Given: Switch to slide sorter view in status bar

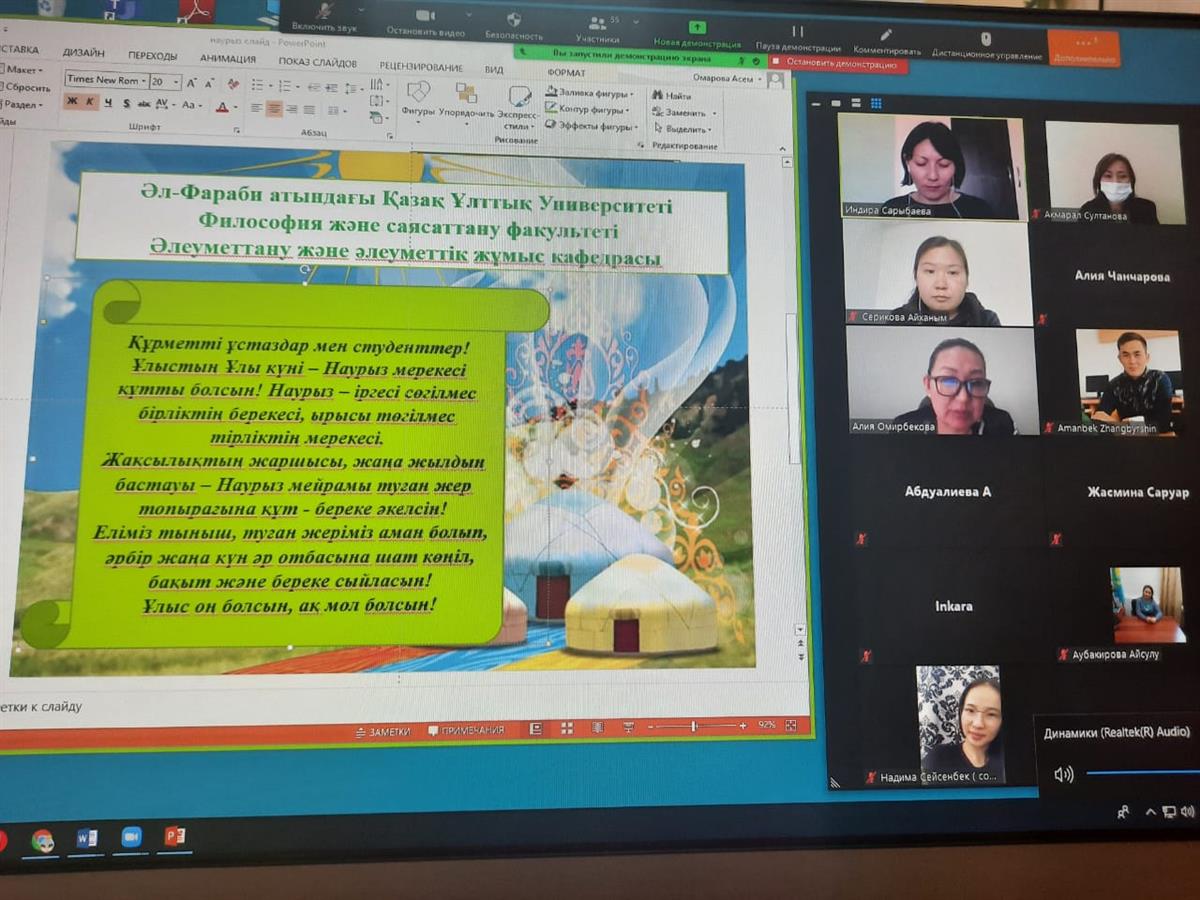Looking at the screenshot, I should 567,728.
